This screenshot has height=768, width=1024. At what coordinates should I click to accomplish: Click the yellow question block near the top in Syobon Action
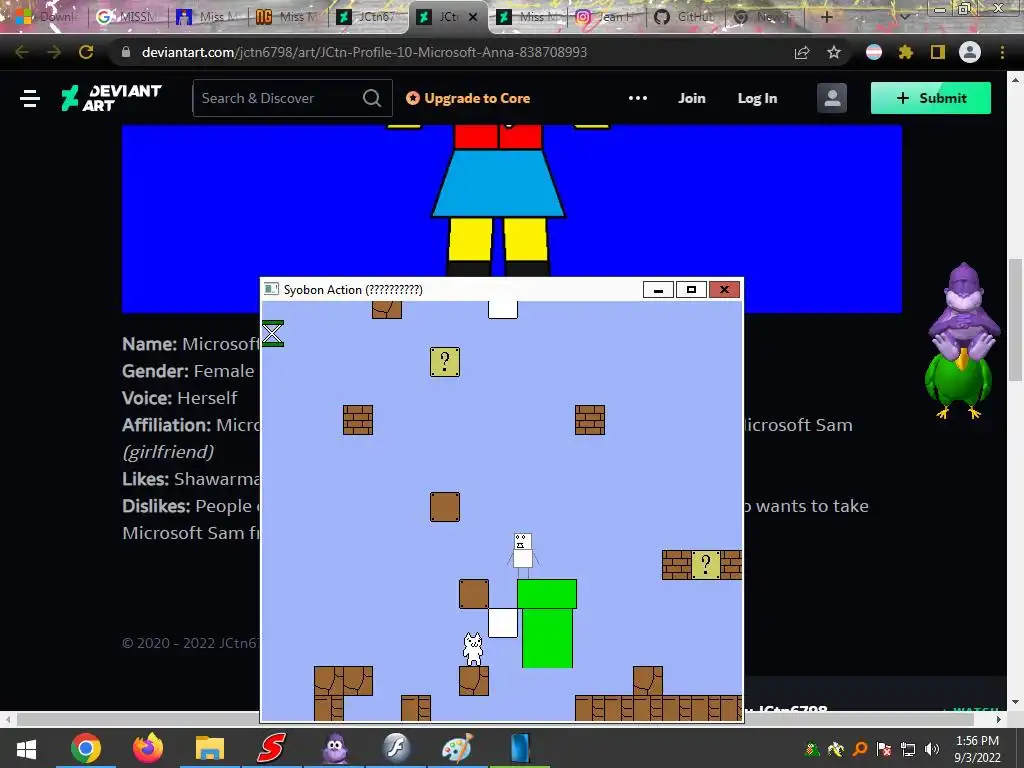click(445, 362)
